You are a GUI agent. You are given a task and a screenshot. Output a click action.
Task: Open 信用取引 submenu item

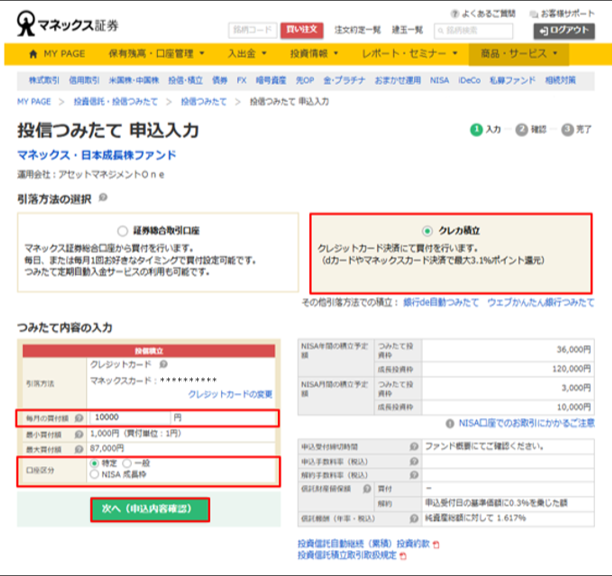click(x=84, y=80)
